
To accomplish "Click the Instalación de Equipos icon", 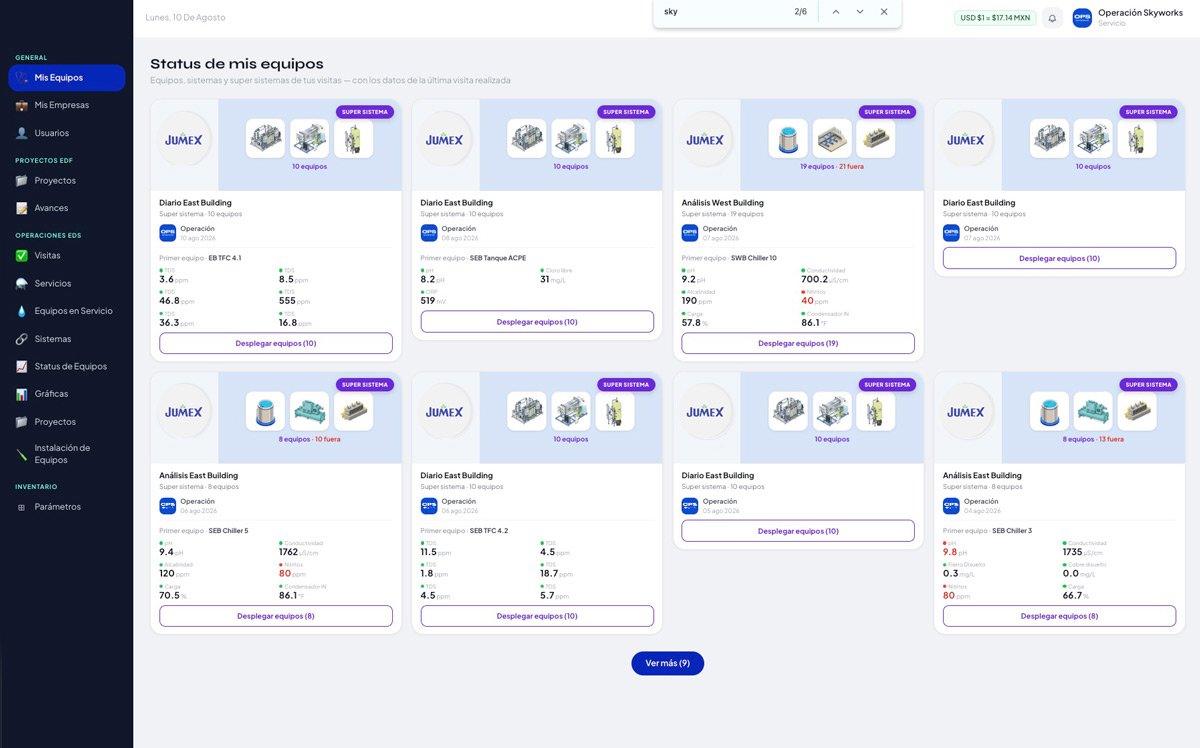I will (x=22, y=454).
